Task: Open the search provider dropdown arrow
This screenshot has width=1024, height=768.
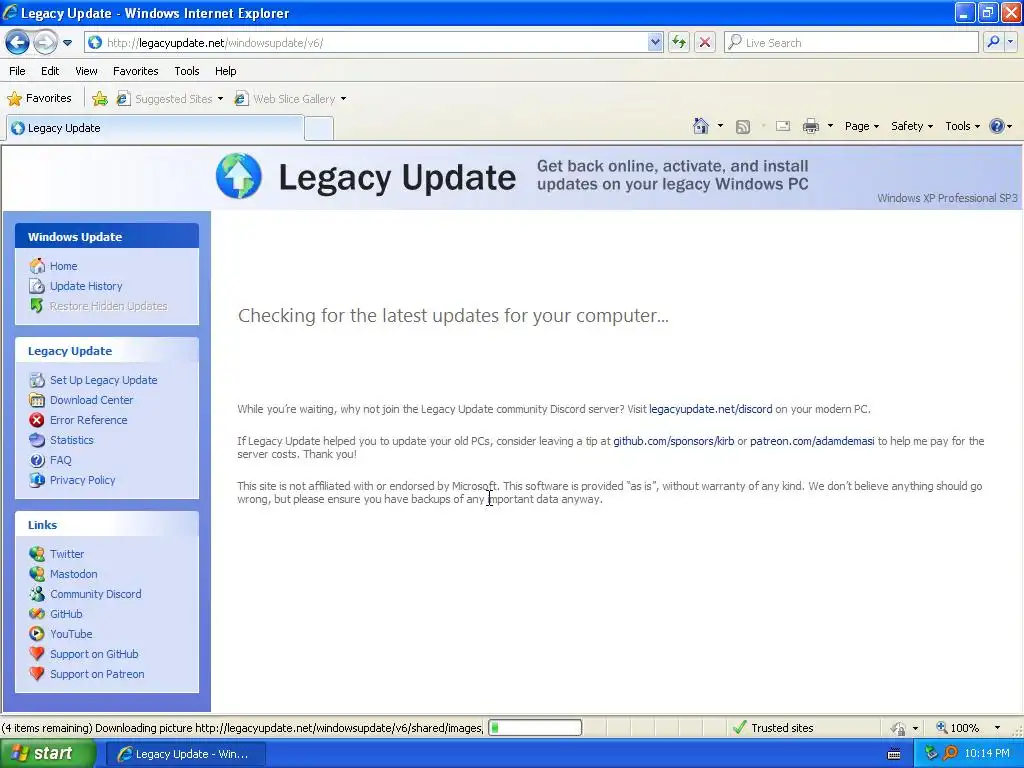Action: [x=1010, y=43]
